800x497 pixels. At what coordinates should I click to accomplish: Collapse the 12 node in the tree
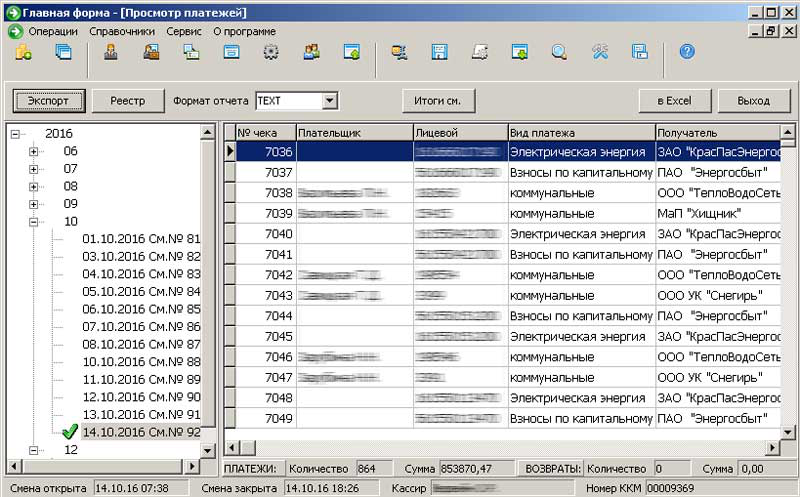(33, 450)
